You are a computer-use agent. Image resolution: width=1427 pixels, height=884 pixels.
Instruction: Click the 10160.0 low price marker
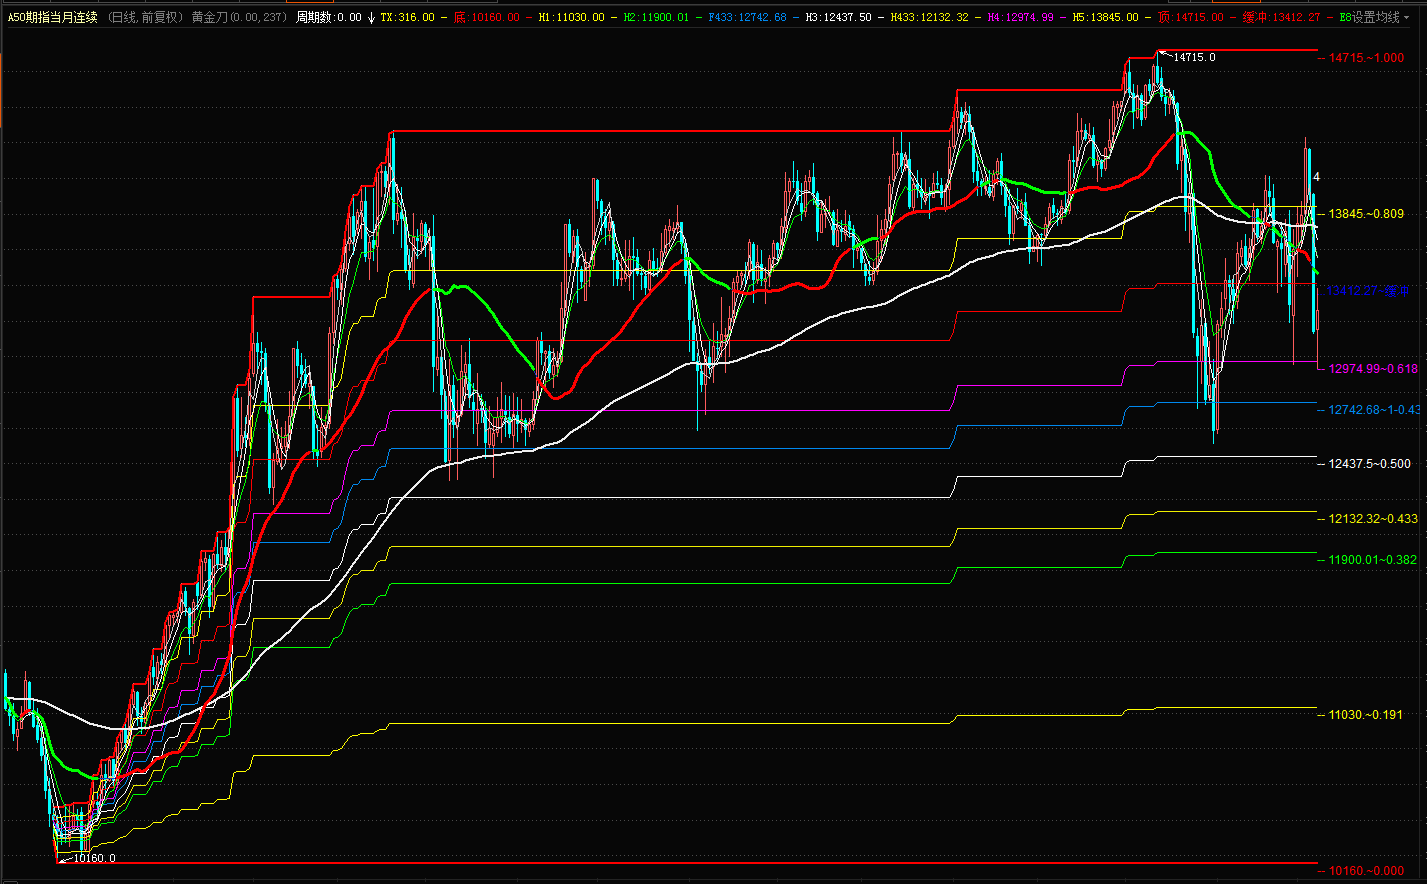(x=95, y=858)
